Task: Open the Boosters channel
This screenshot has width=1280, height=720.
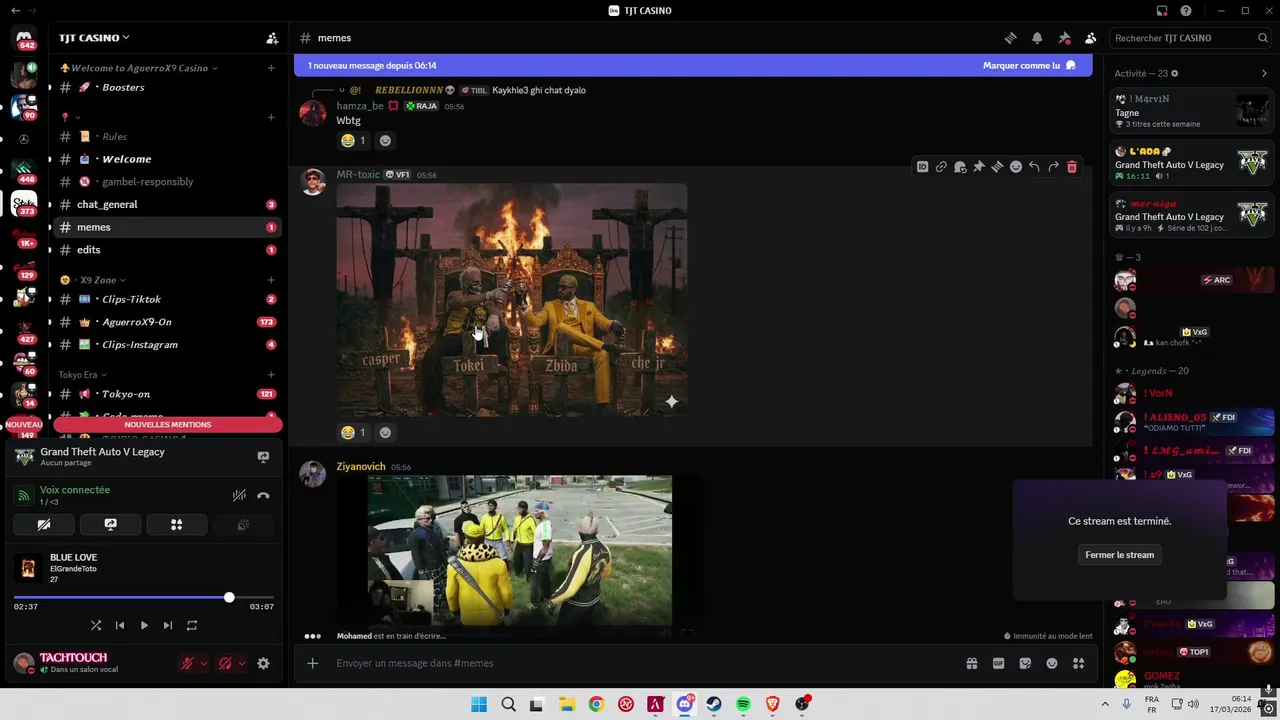Action: (166, 87)
